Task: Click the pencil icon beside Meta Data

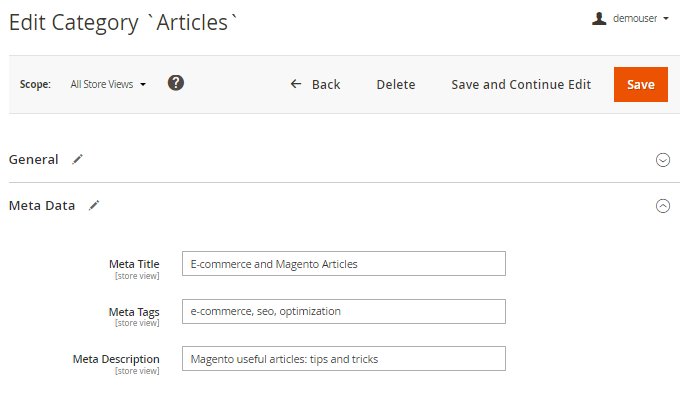Action: (x=94, y=206)
